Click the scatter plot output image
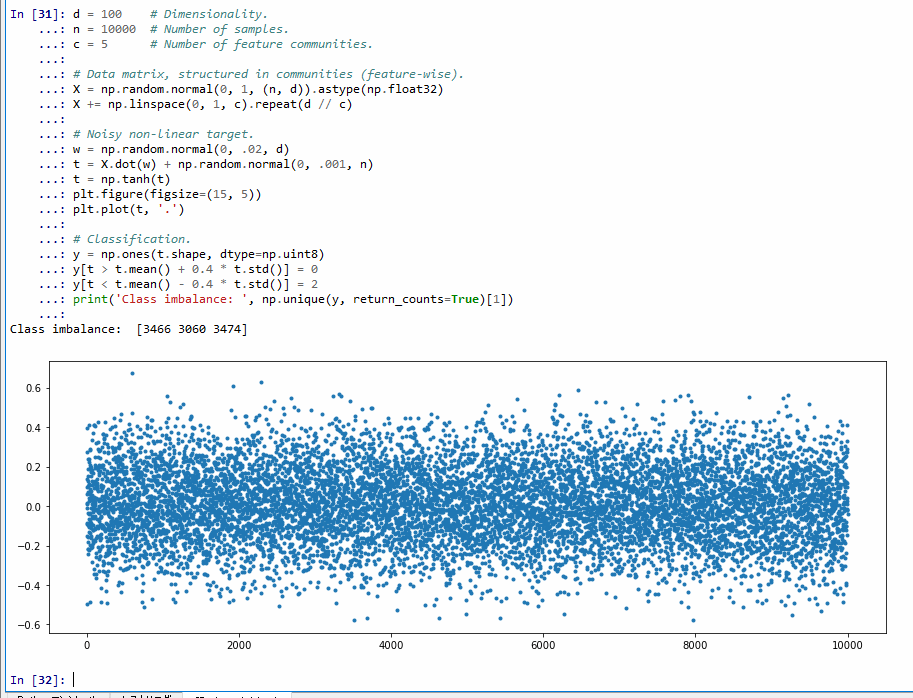This screenshot has height=698, width=913. pyautogui.click(x=467, y=505)
